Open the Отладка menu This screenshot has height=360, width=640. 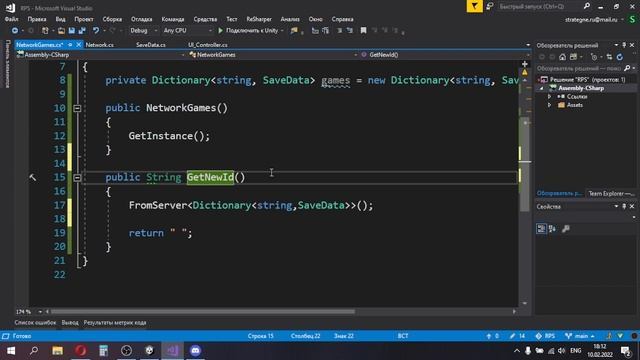(x=141, y=19)
